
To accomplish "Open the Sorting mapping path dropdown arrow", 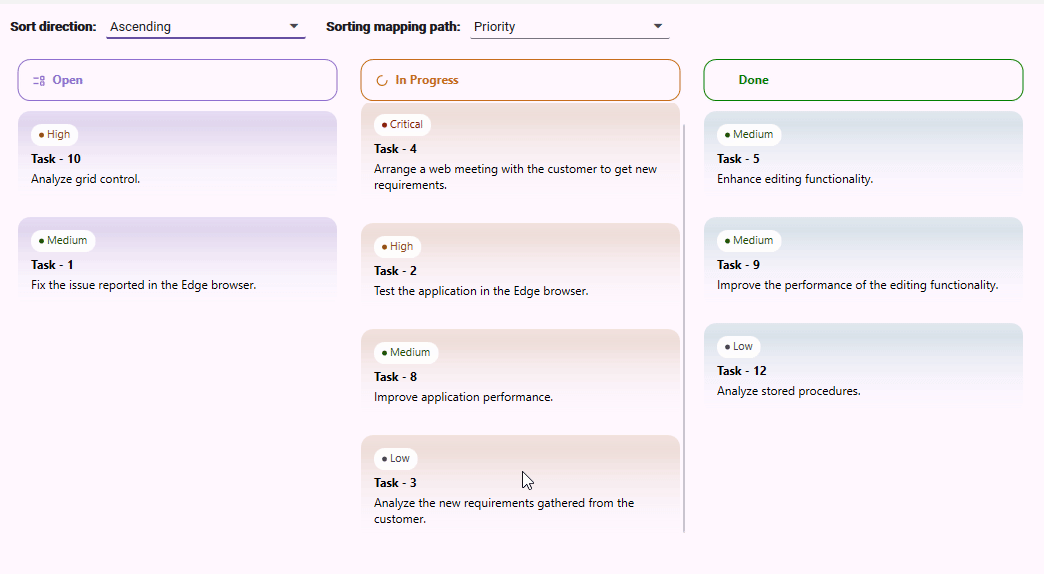I will click(658, 27).
